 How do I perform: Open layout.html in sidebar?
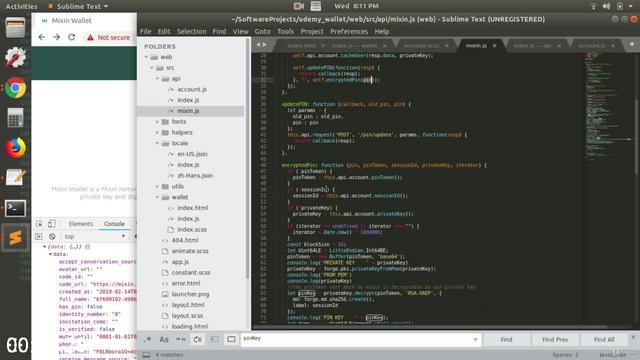point(188,305)
